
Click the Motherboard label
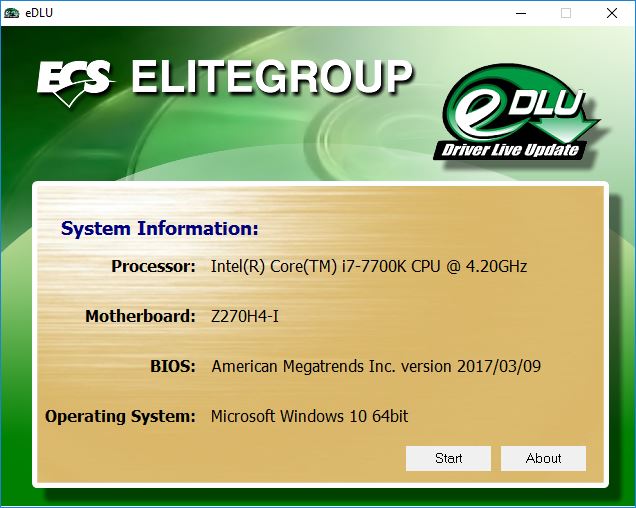[140, 316]
